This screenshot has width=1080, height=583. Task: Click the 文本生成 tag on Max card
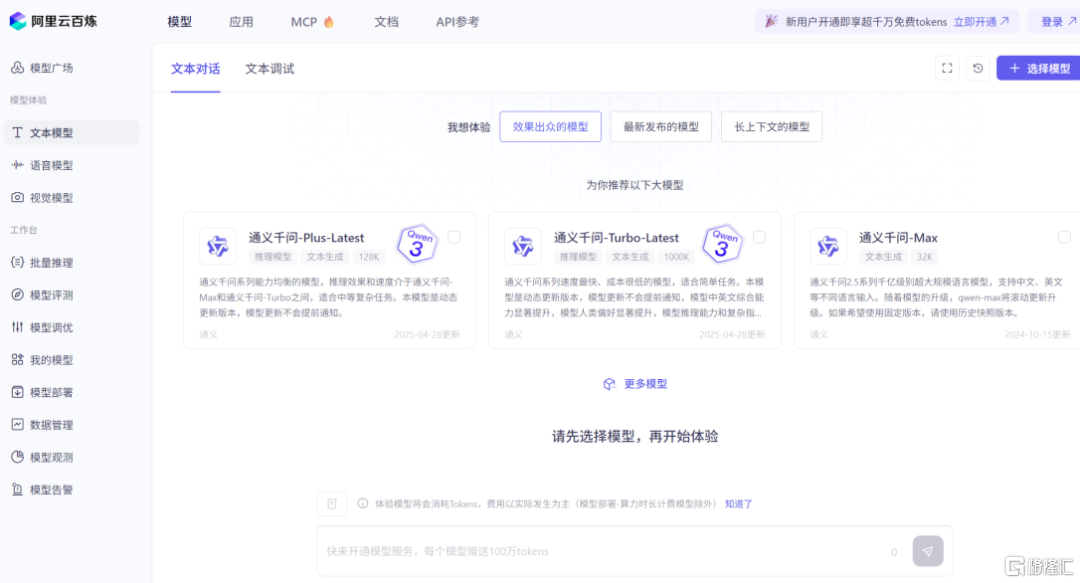883,256
